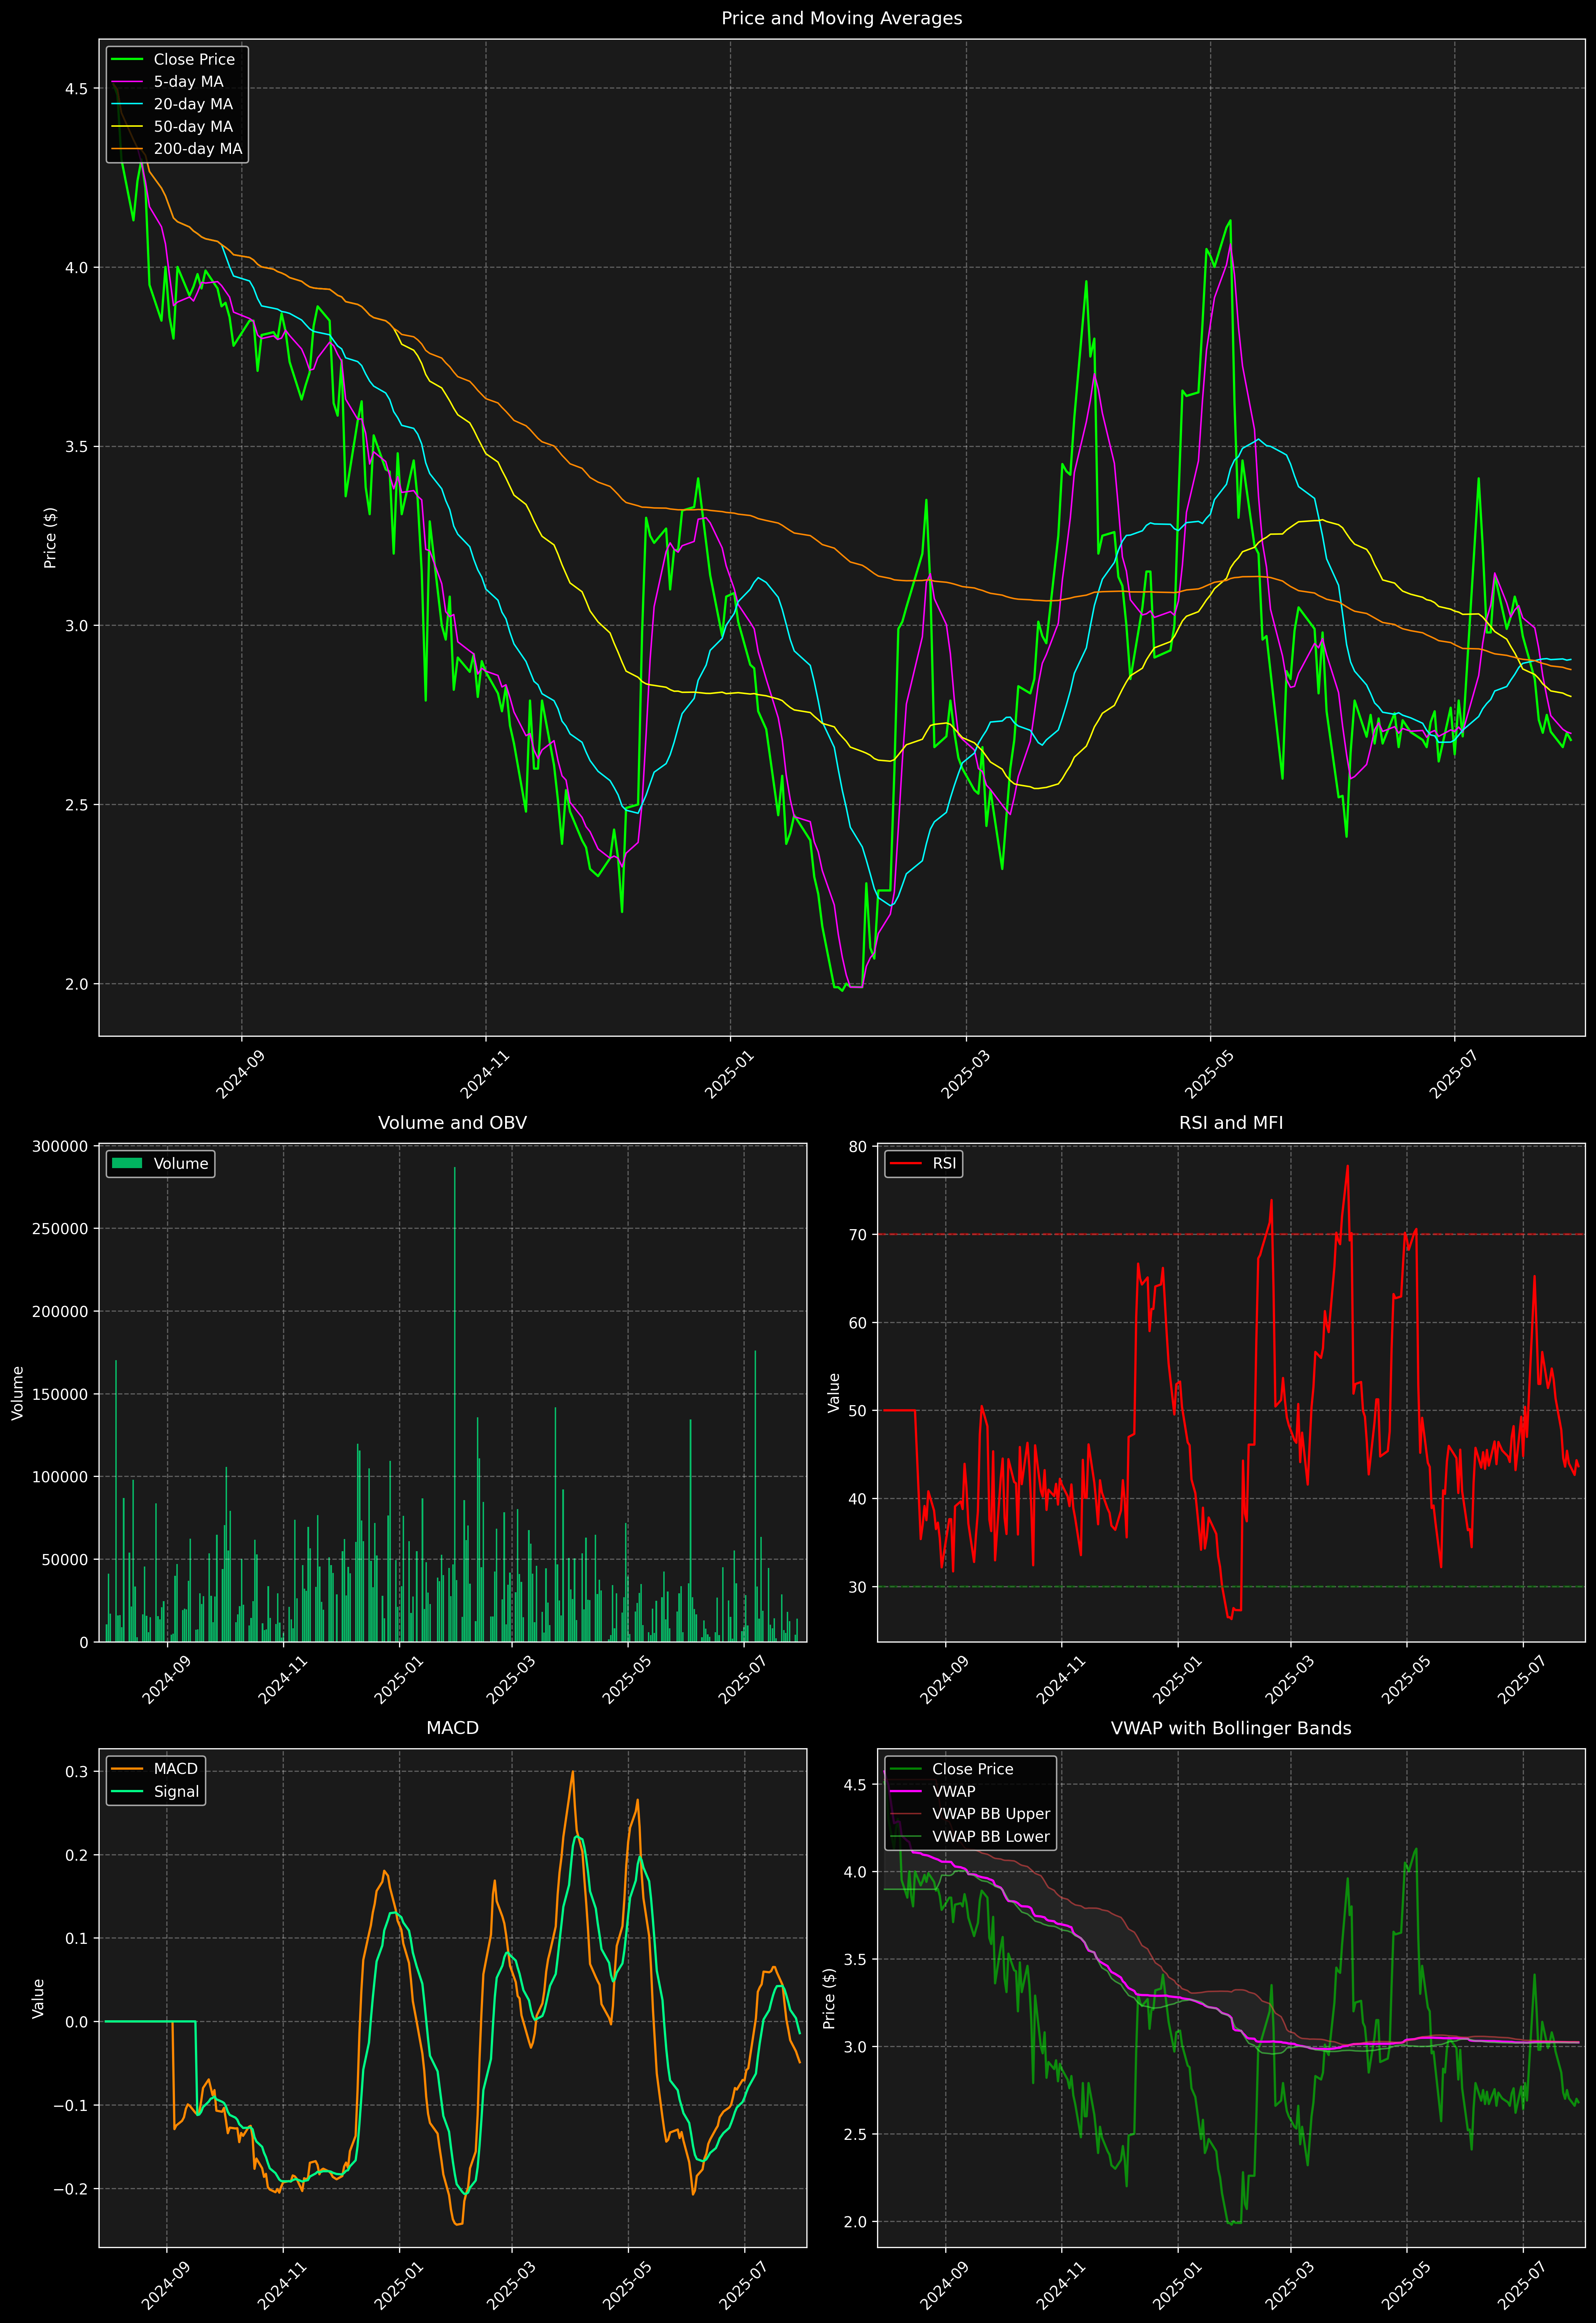Screen dimensions: 1596x2323
Task: Click the "50000" volume axis tick
Action: (64, 1560)
